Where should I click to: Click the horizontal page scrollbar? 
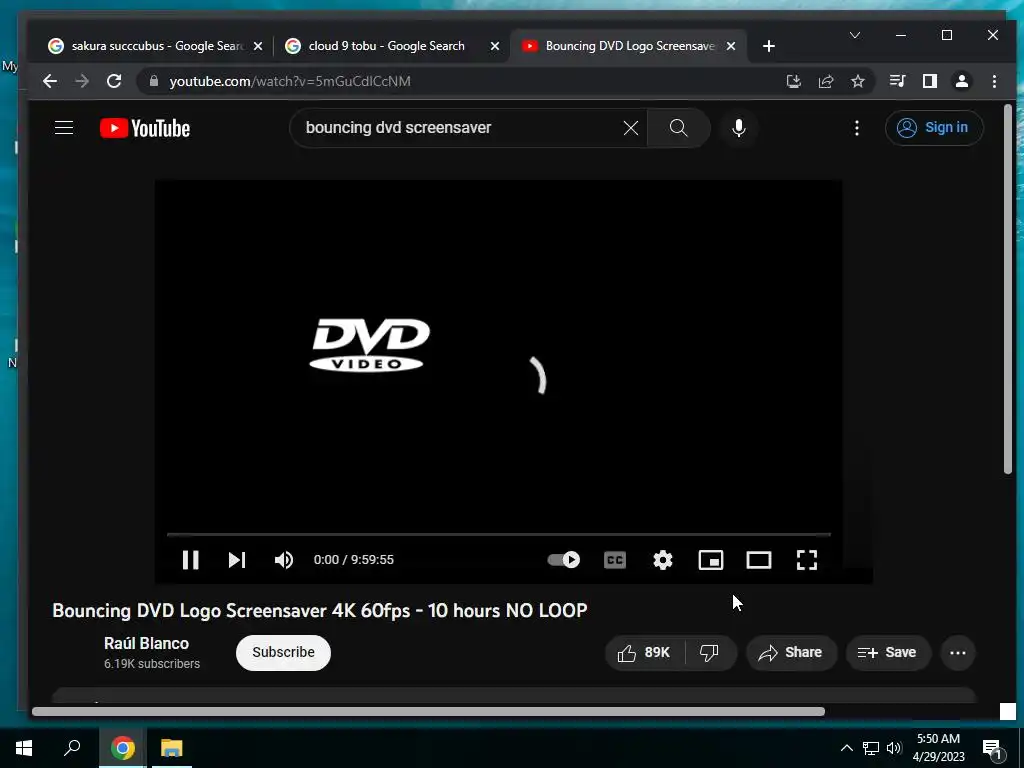pos(428,712)
